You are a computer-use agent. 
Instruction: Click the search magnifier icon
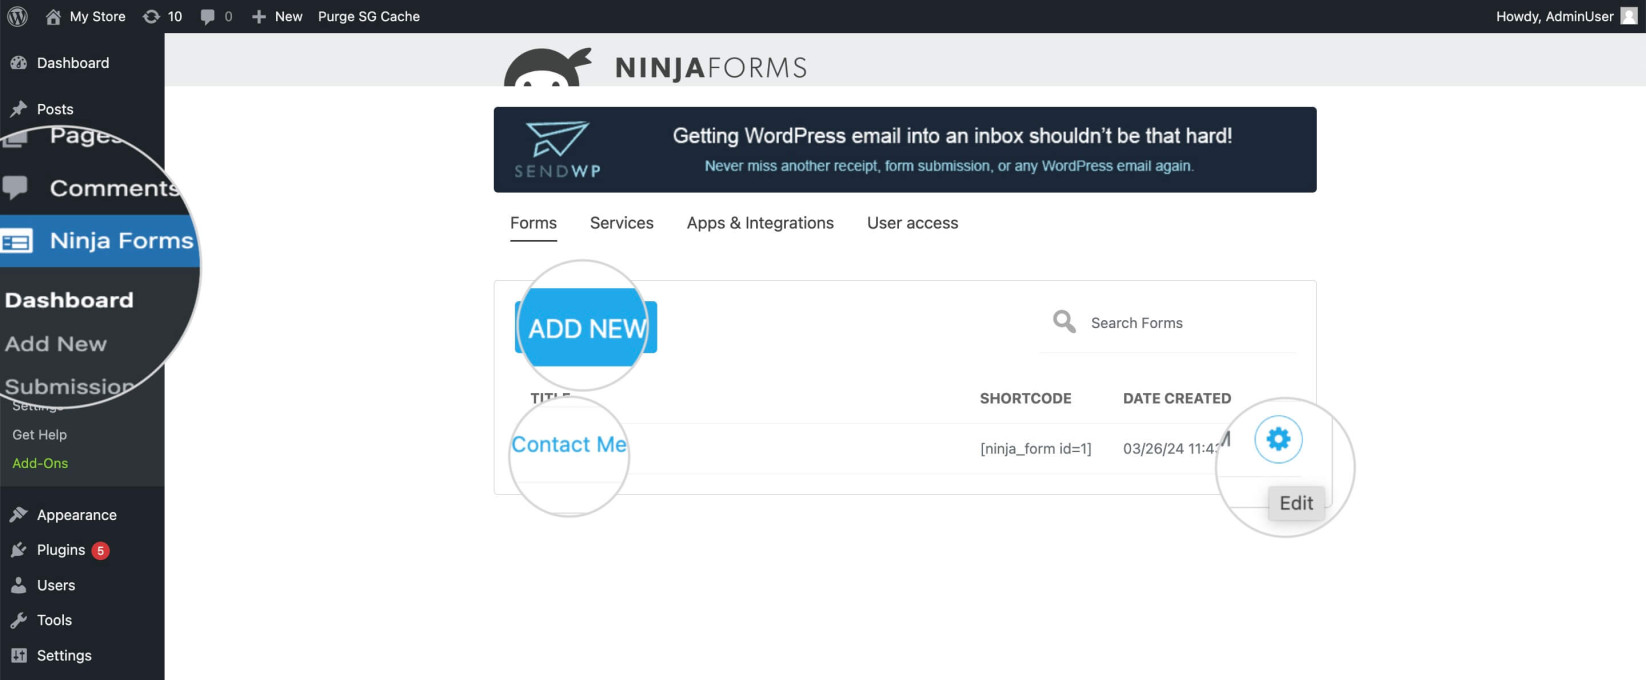point(1064,321)
